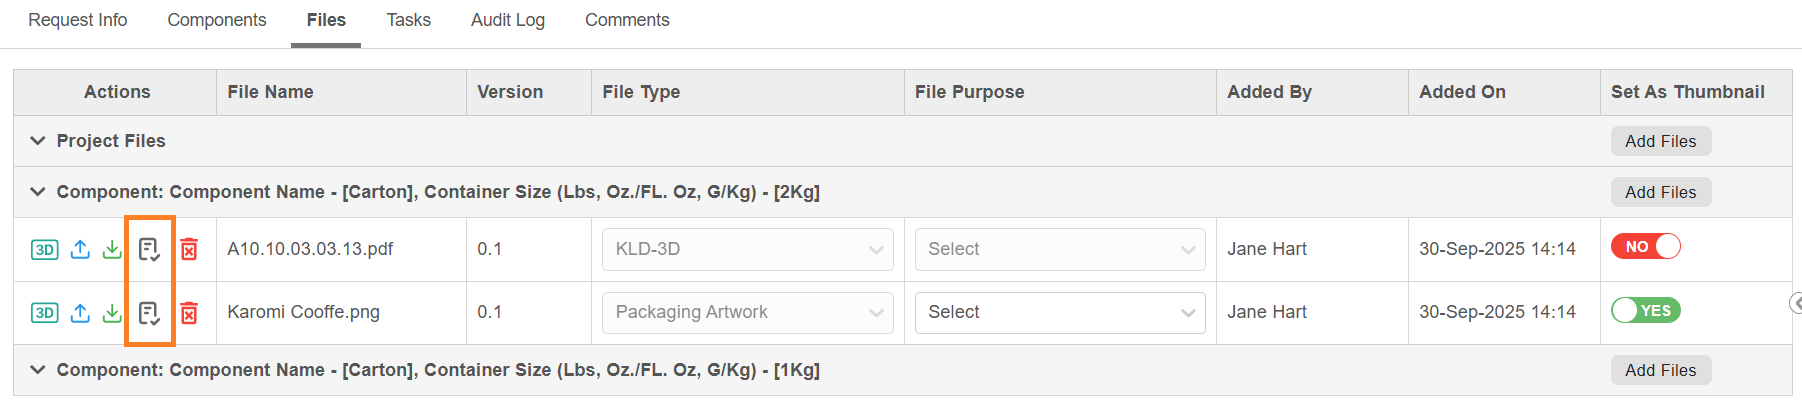
Task: Open File Purpose dropdown for Karomi Cooffe.png
Action: (x=1060, y=313)
